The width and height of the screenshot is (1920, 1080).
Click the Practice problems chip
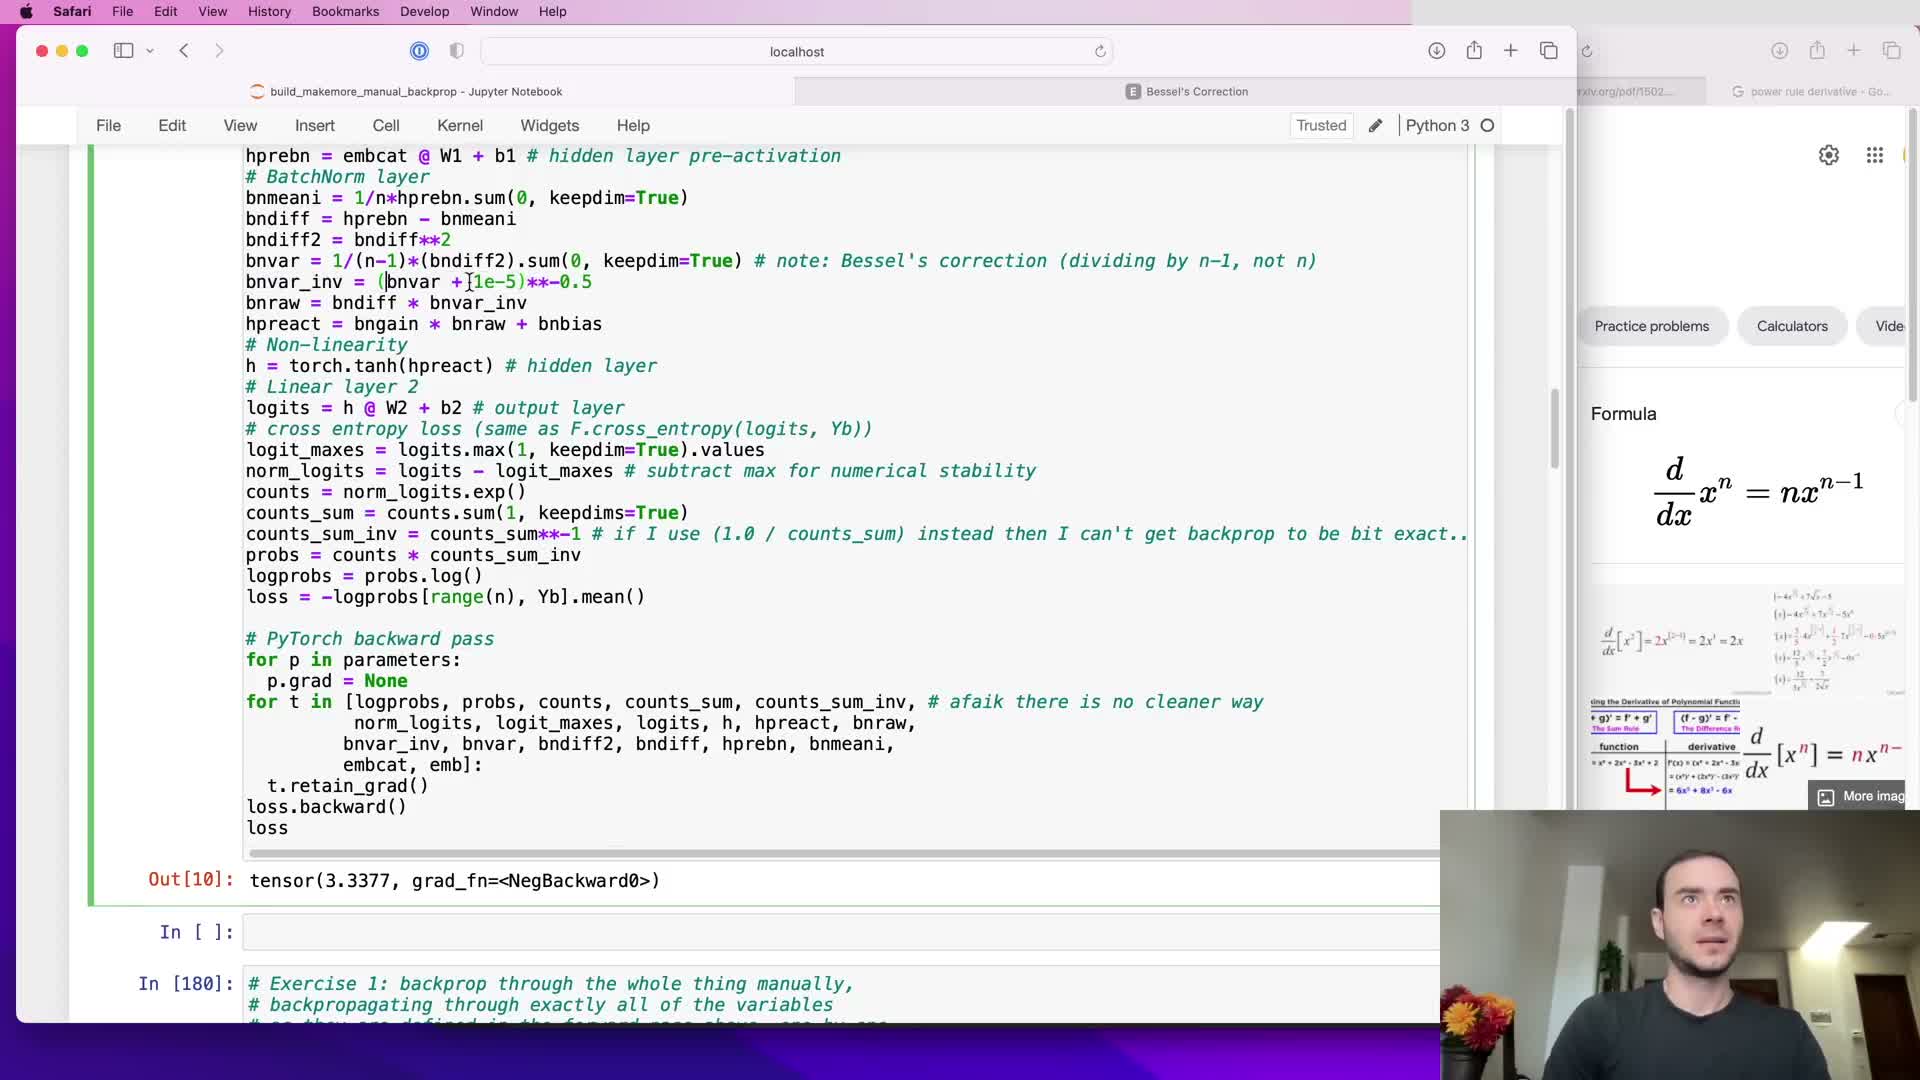click(x=1651, y=326)
